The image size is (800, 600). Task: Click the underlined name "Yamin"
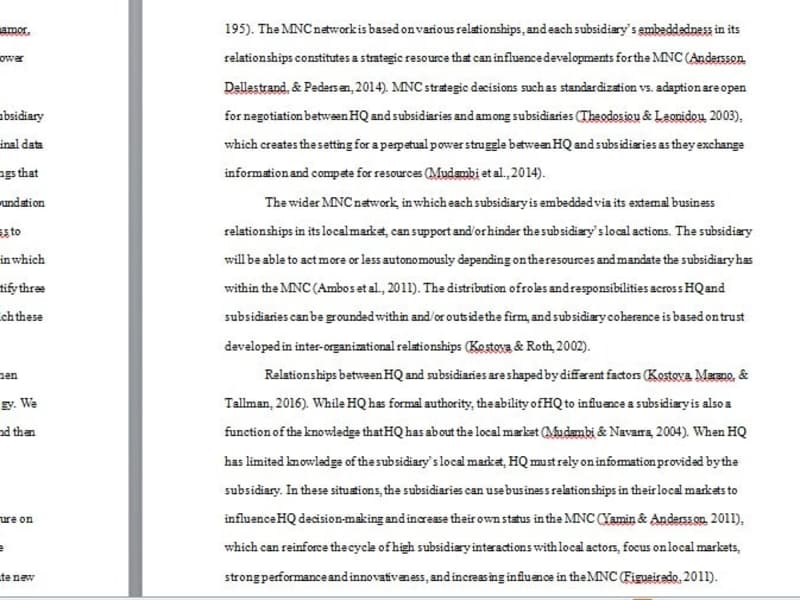coord(618,519)
